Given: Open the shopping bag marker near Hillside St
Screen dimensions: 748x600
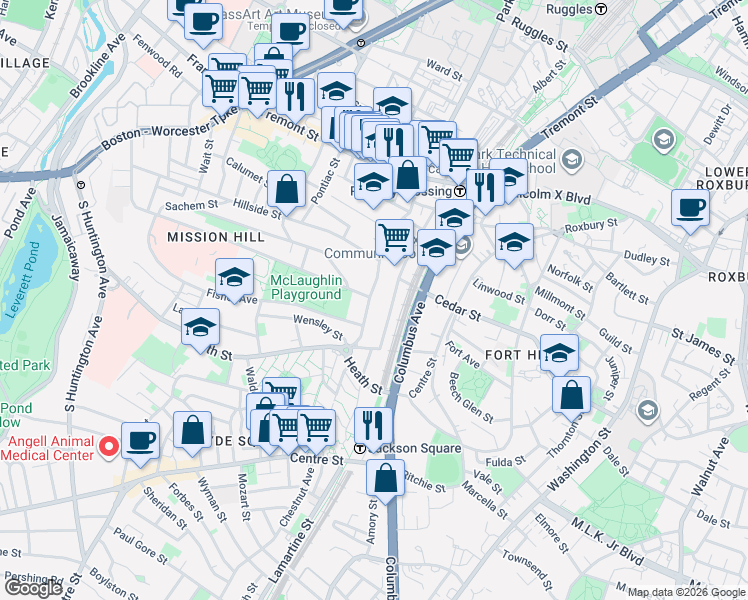Looking at the screenshot, I should 286,192.
